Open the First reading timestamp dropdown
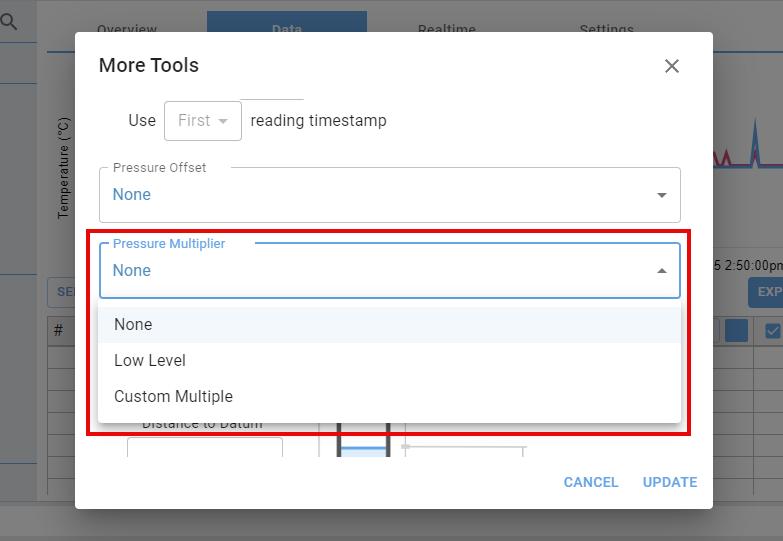783x541 pixels. tap(202, 121)
